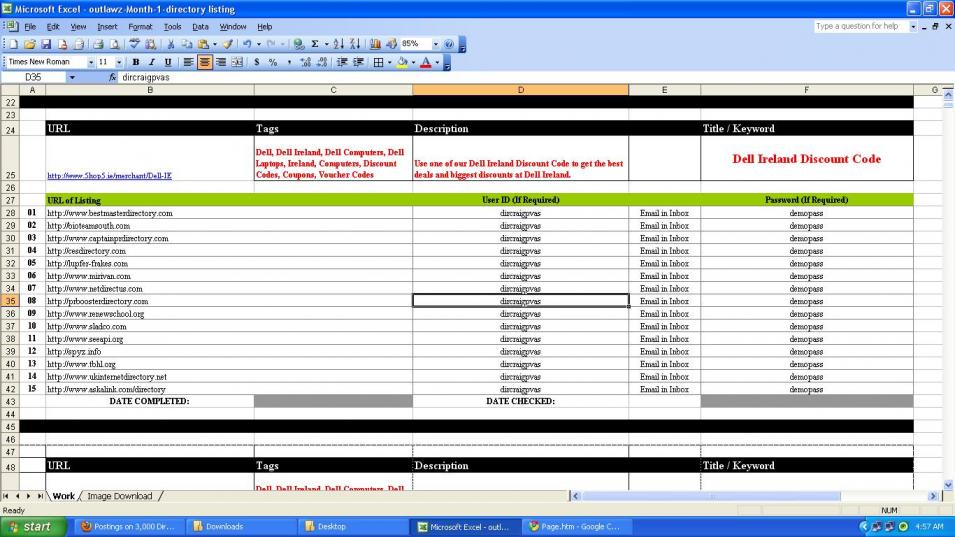Viewport: 955px width, 537px height.
Task: Apply the red Font Color A
Action: point(426,62)
